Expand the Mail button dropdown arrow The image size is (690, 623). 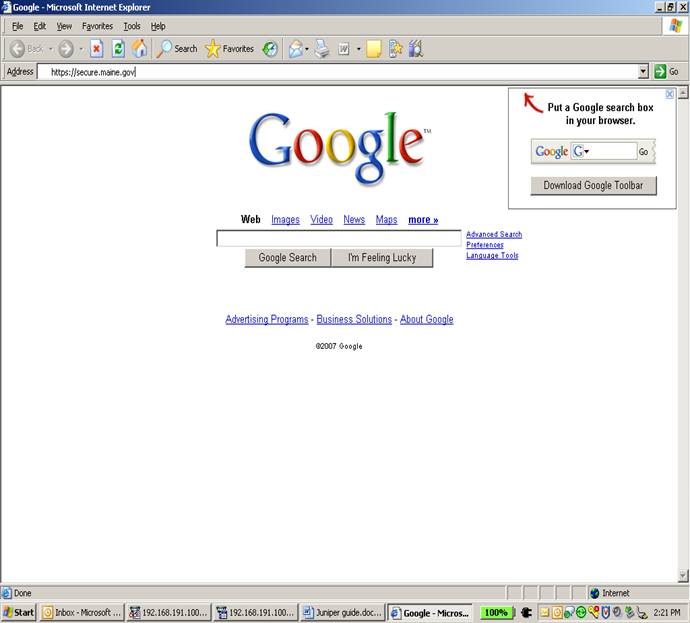(x=307, y=49)
